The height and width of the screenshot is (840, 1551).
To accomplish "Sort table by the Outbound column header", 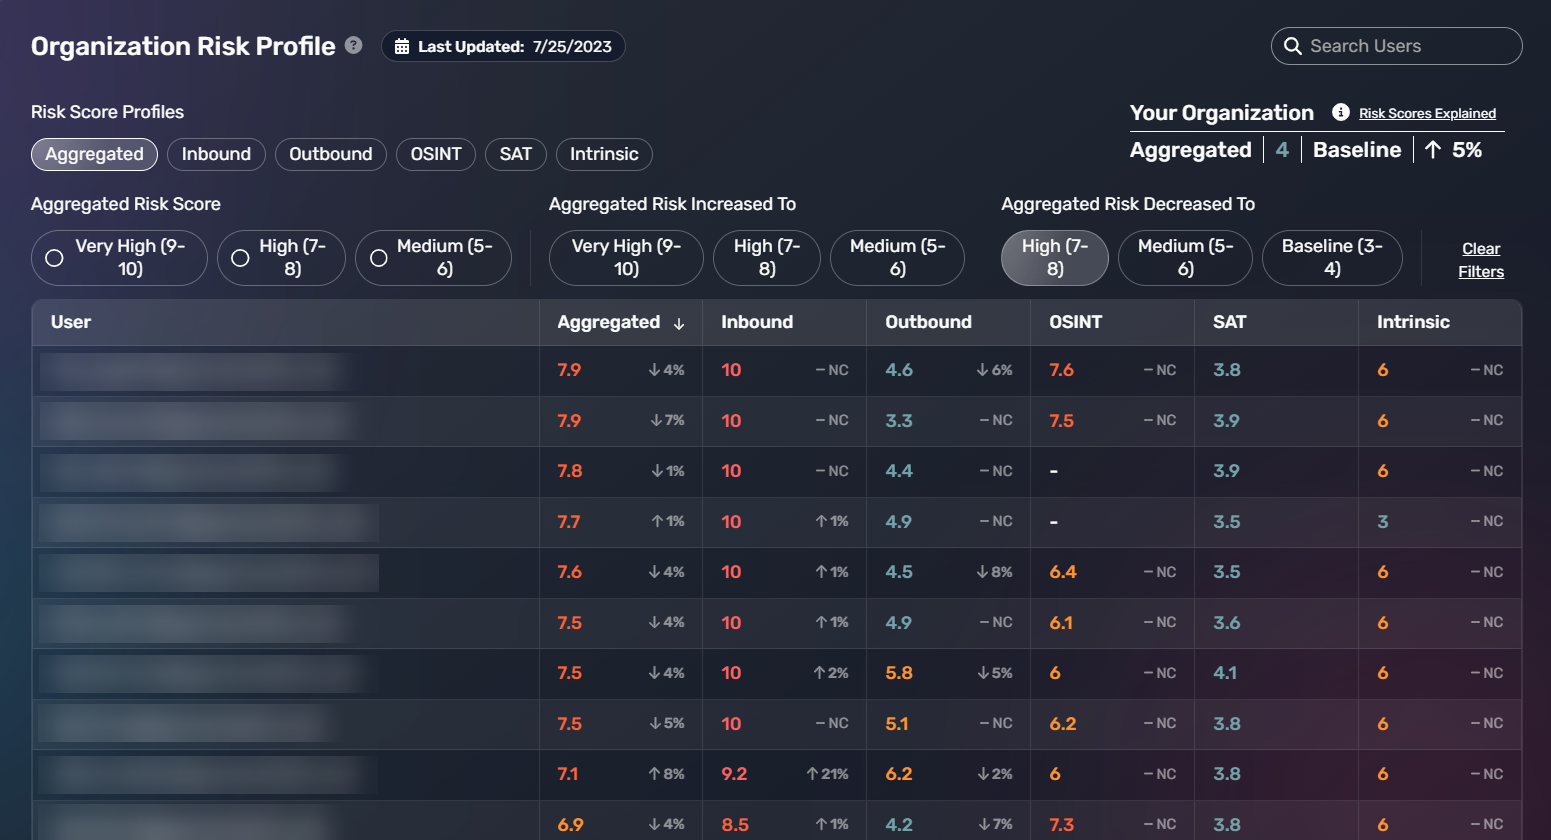I will tap(928, 322).
